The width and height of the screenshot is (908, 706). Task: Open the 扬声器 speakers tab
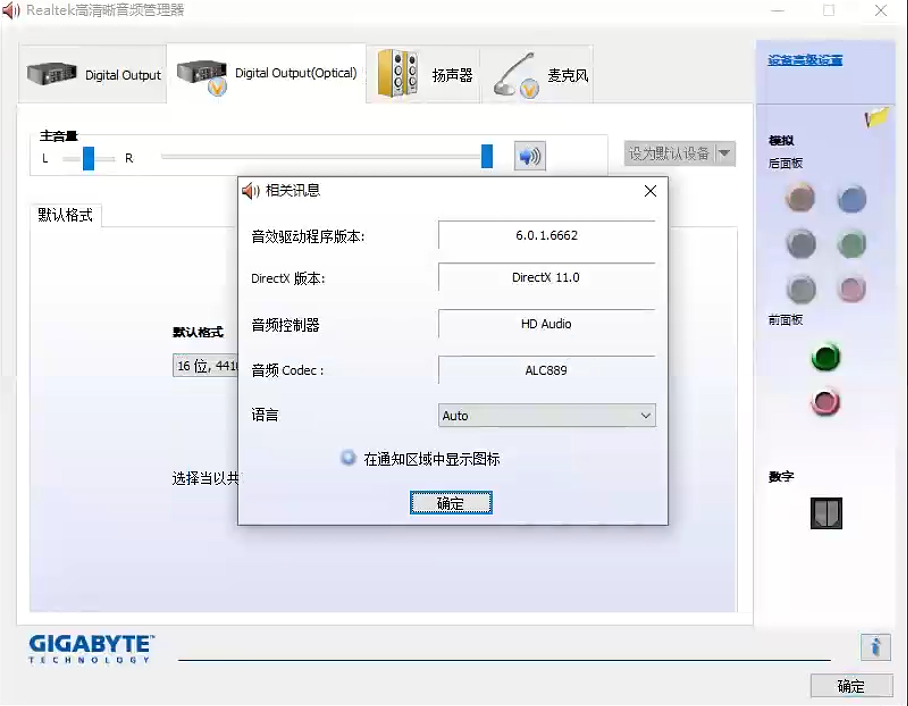[x=423, y=74]
